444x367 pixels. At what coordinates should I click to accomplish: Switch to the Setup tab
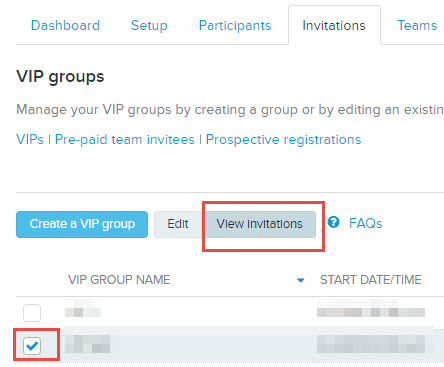pos(149,26)
